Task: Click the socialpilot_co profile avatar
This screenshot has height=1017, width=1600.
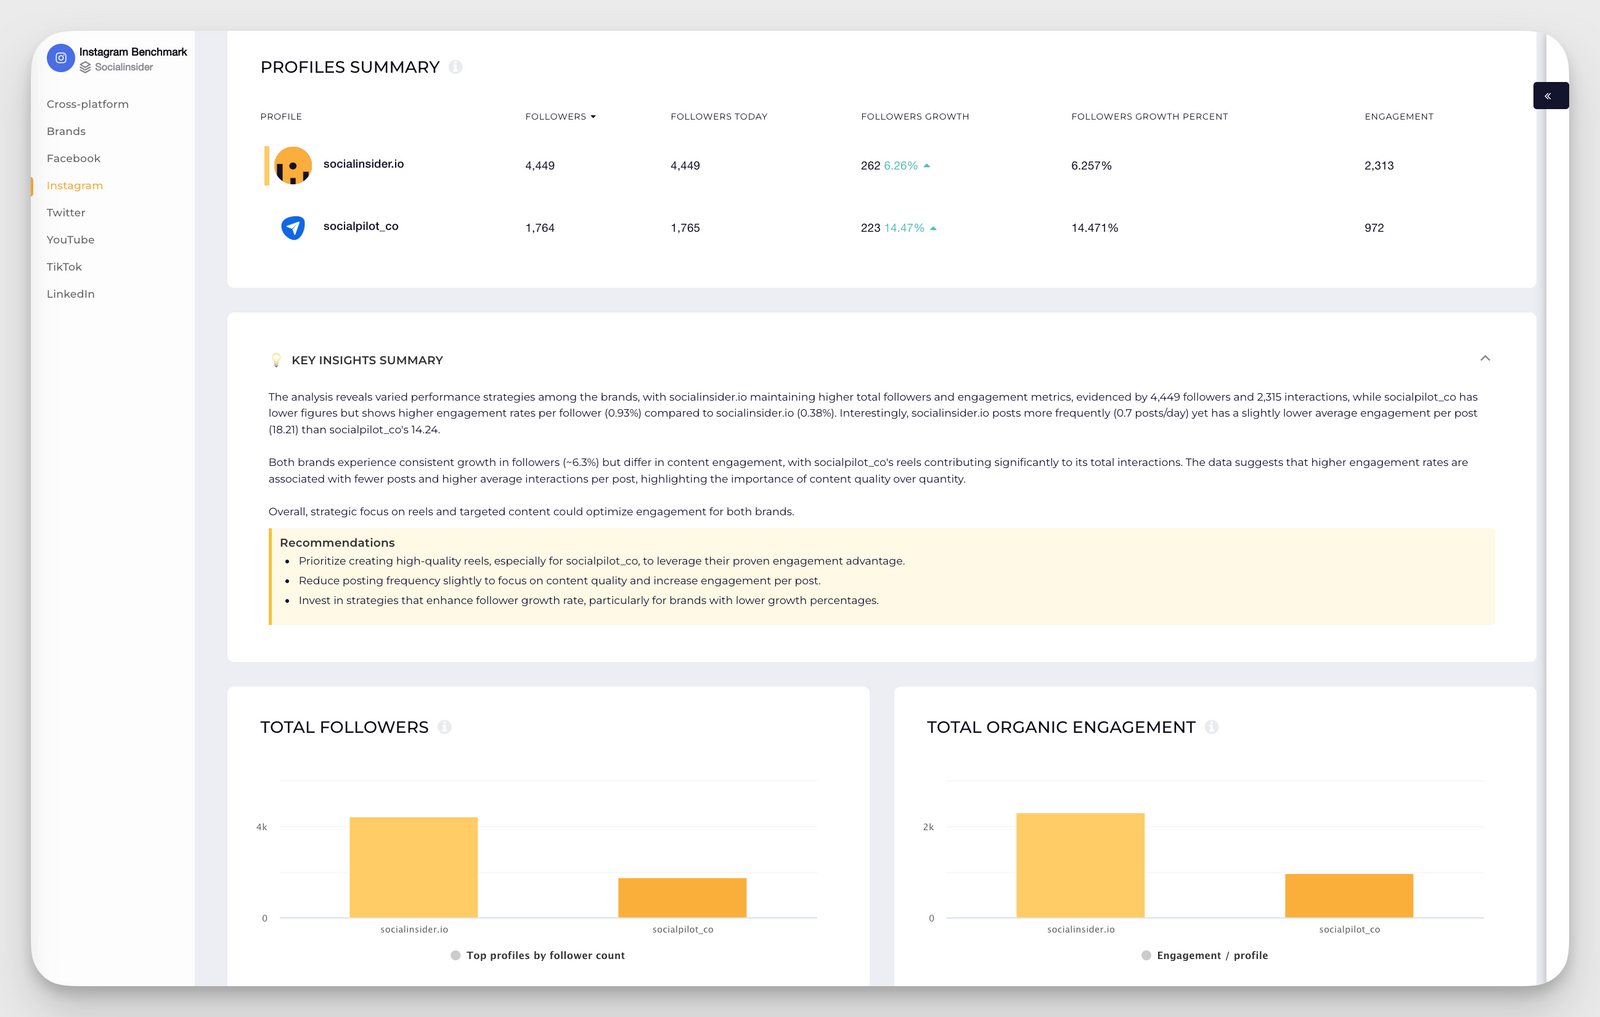Action: click(x=291, y=227)
